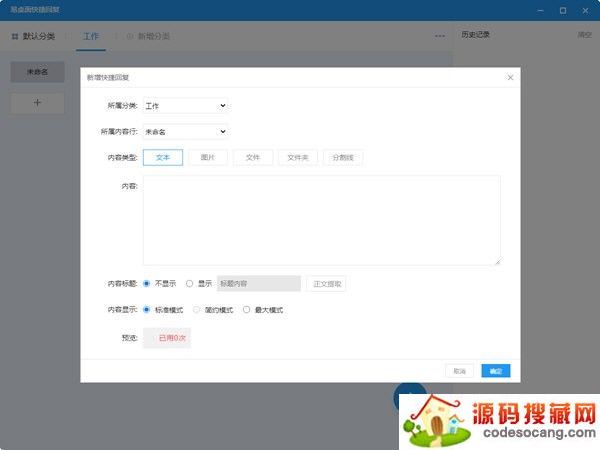The width and height of the screenshot is (600, 450).
Task: Confirm with the blue 确定 button
Action: click(x=496, y=371)
